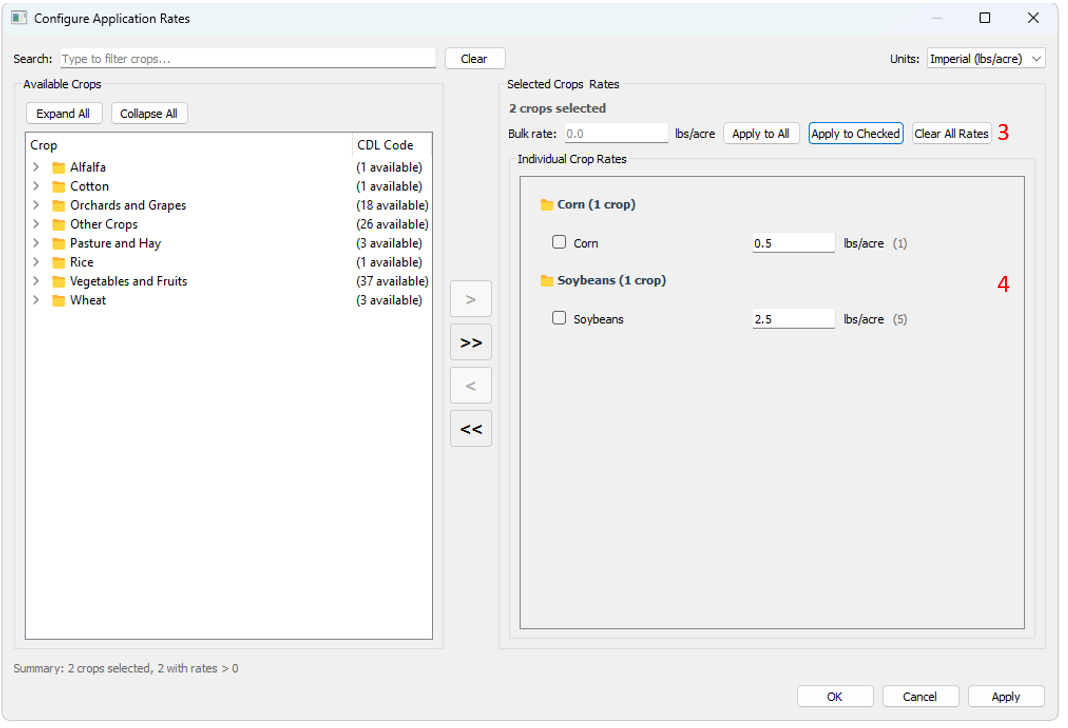Select the Pasture and Hay tree item
This screenshot has height=728, width=1068.
point(115,244)
